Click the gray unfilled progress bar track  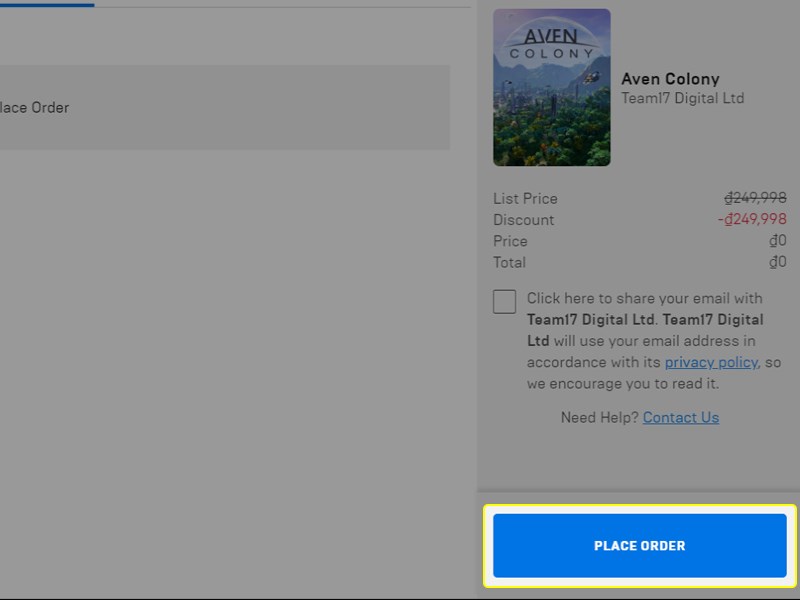tap(282, 7)
